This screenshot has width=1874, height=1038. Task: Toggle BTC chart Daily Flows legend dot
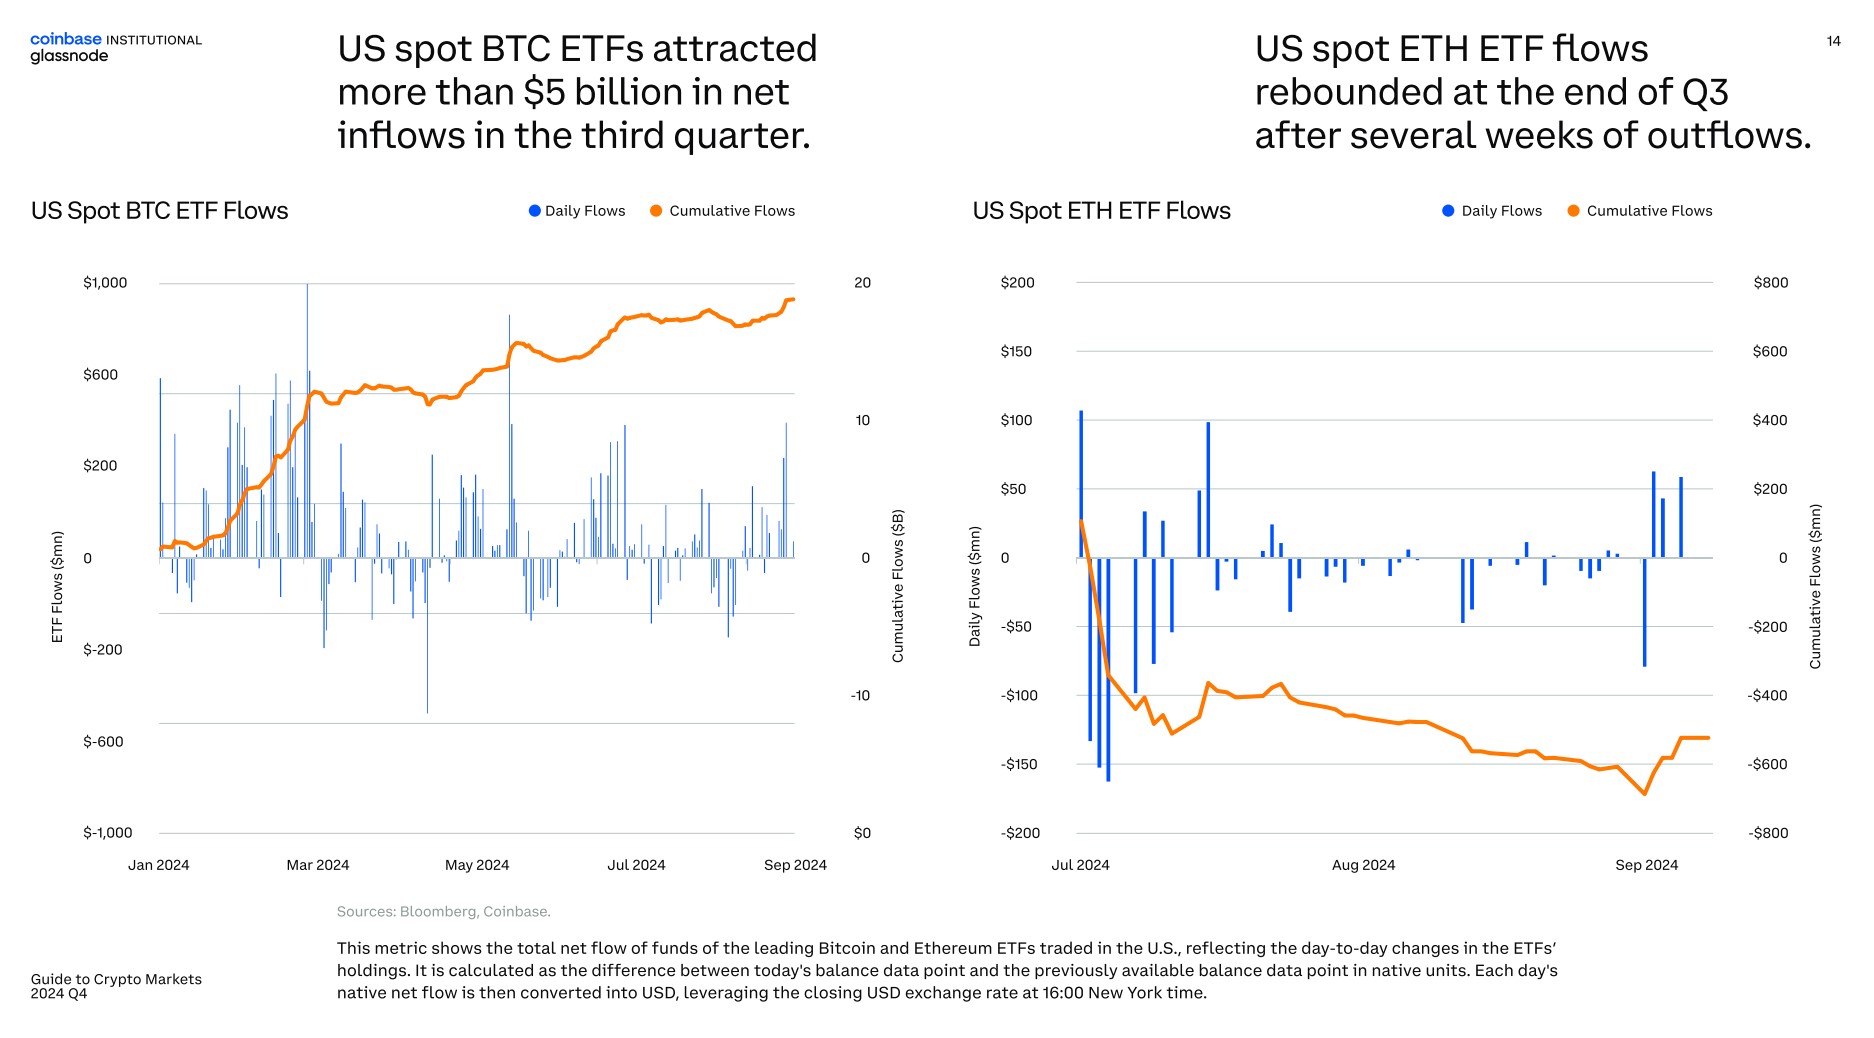[x=534, y=211]
